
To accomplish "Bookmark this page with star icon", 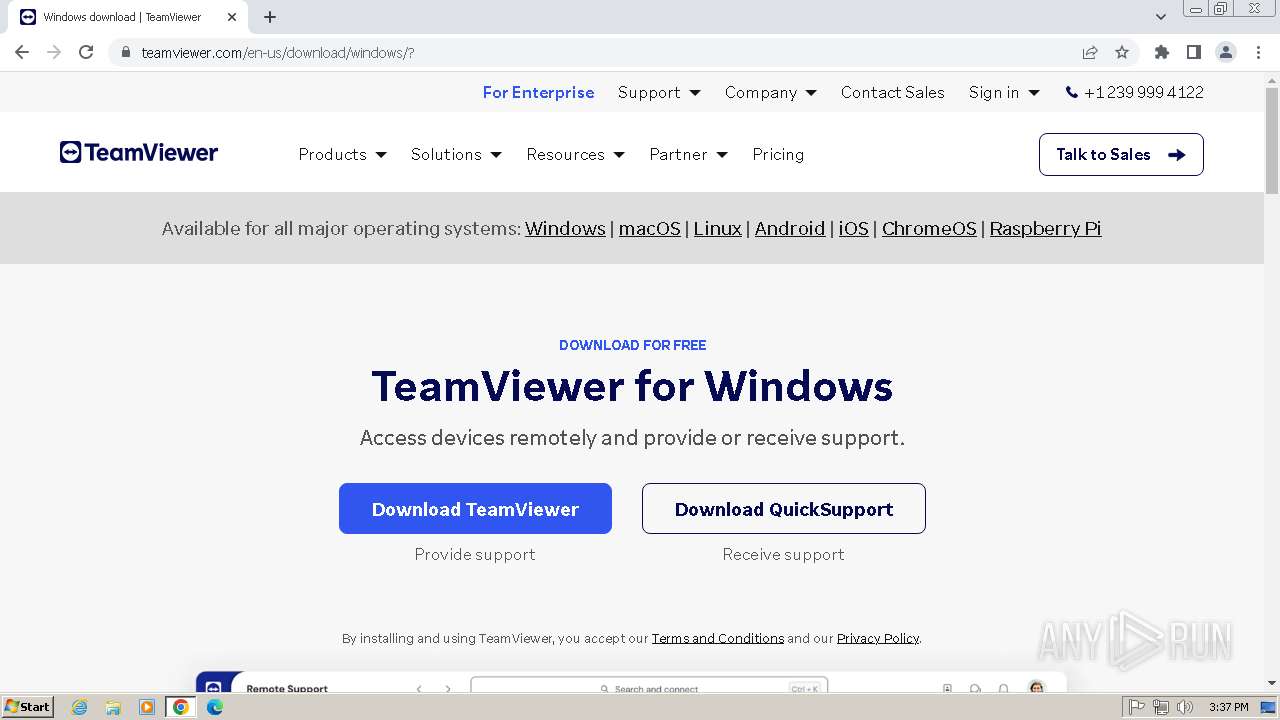I will [1122, 52].
